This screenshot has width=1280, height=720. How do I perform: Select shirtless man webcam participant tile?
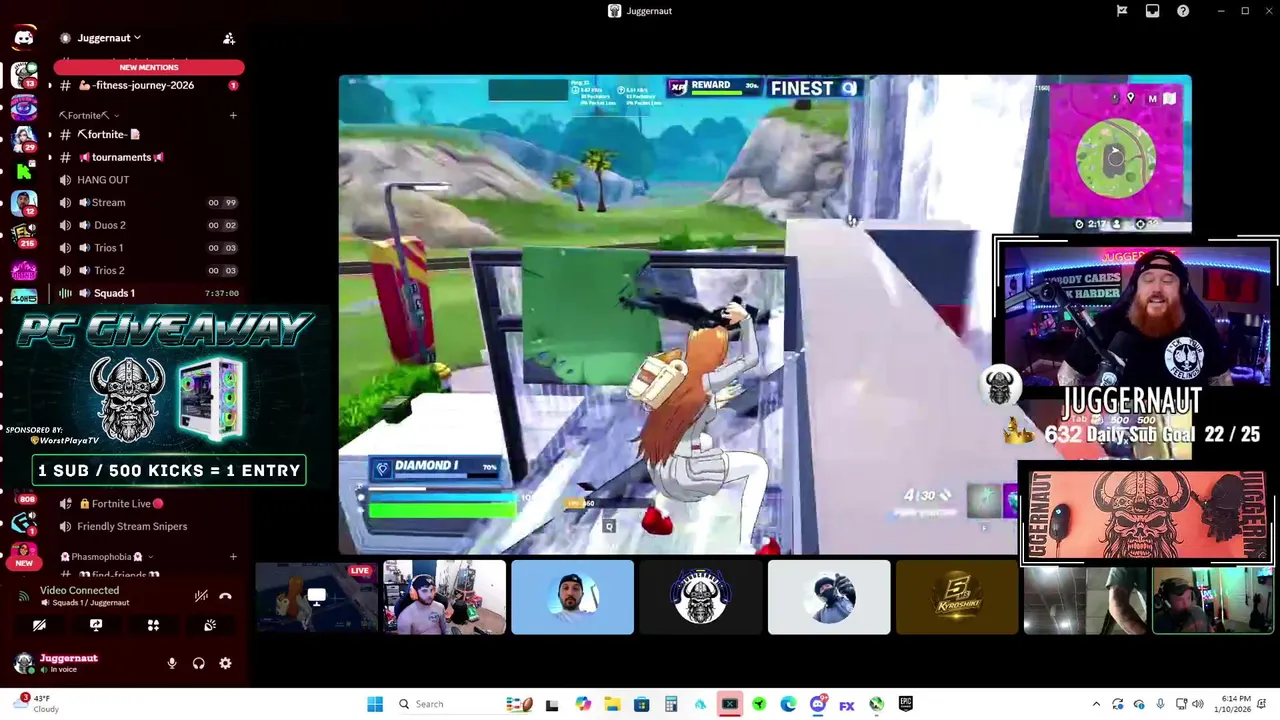coord(444,597)
